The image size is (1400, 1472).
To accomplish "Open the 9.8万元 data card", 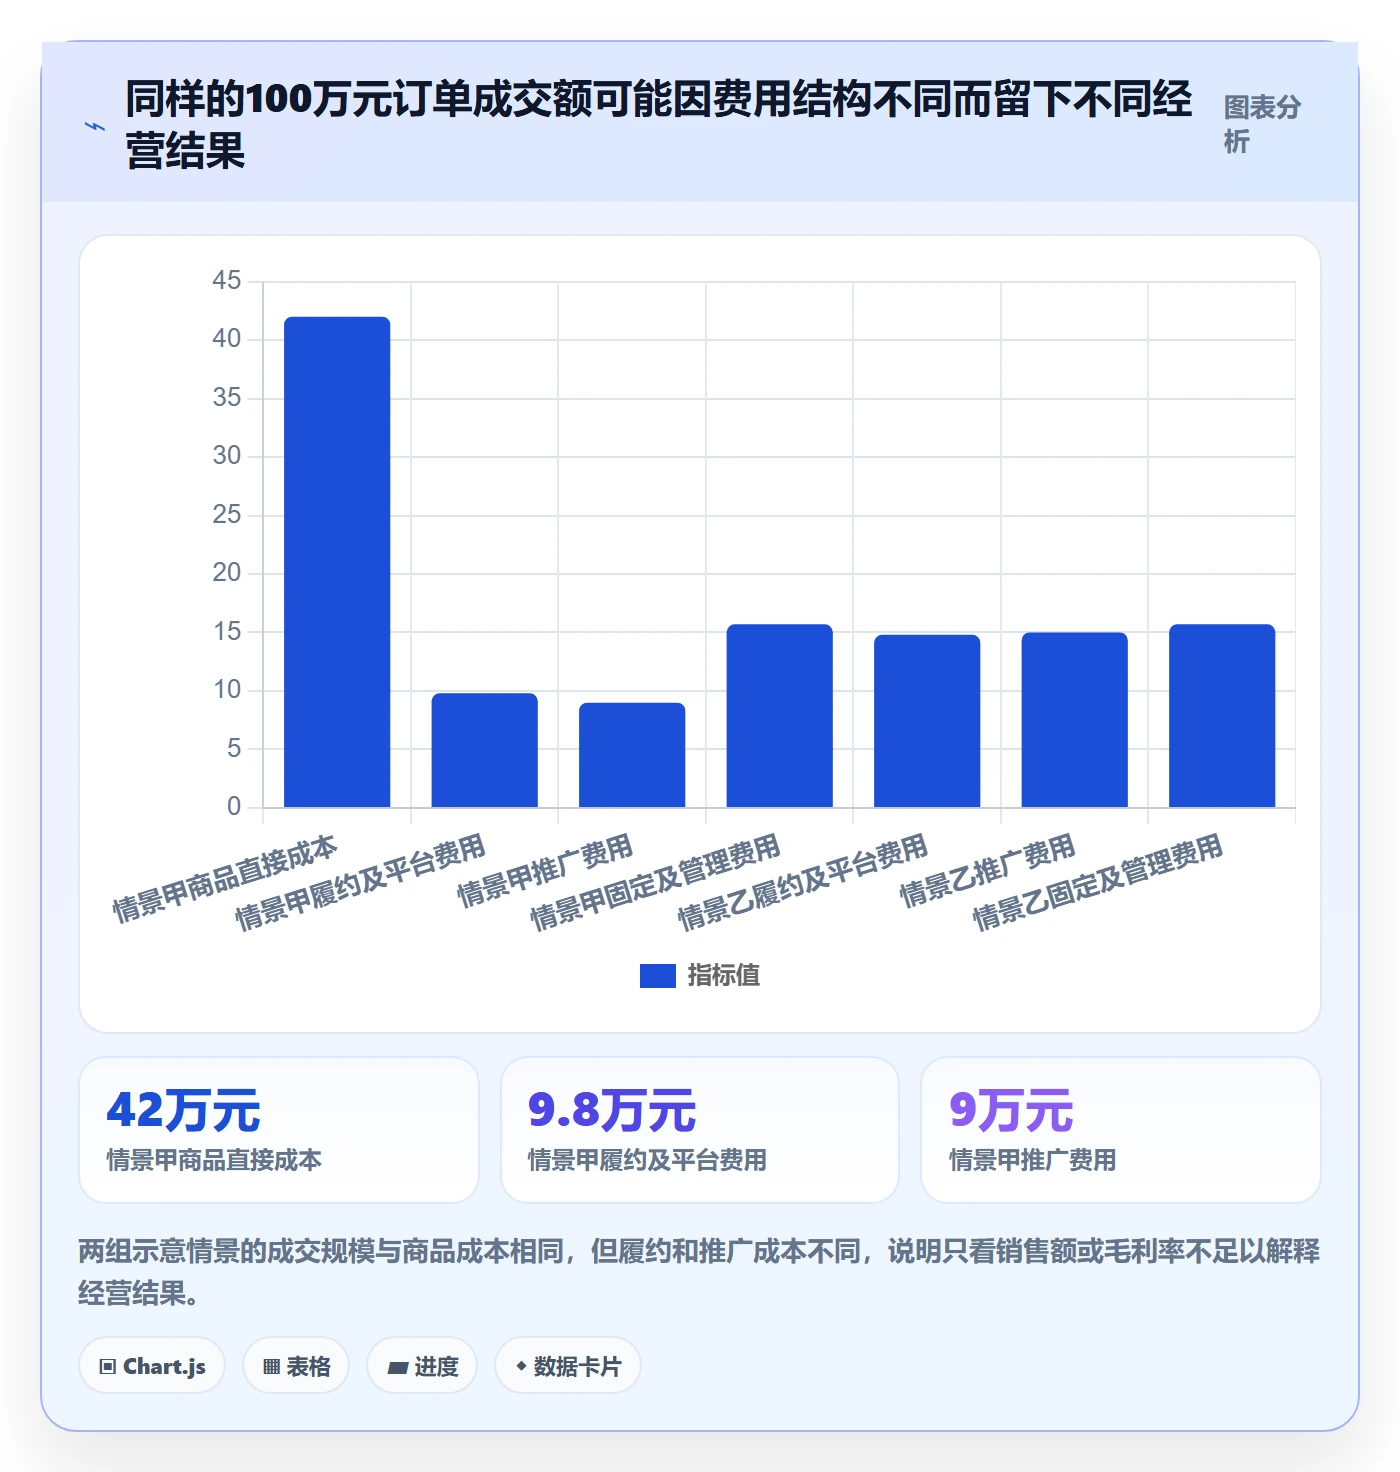I will click(x=700, y=1130).
